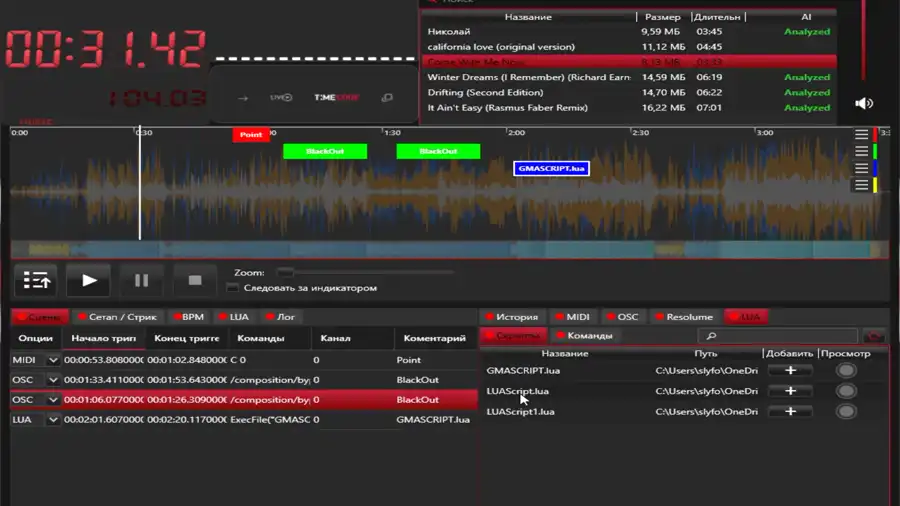The image size is (900, 506).
Task: Select the GMASCRIPT.lua marker on the waveform
Action: tap(551, 169)
